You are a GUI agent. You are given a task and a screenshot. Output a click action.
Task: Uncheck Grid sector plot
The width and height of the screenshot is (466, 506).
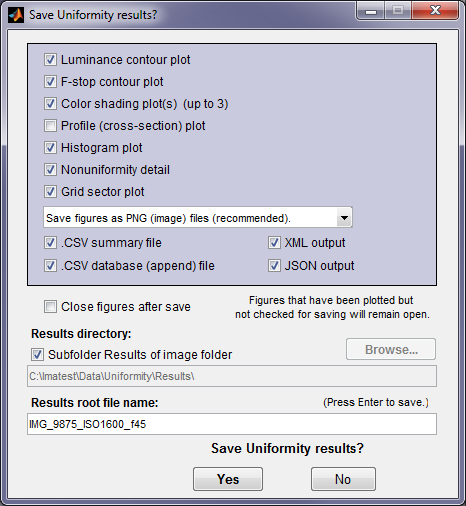50,192
